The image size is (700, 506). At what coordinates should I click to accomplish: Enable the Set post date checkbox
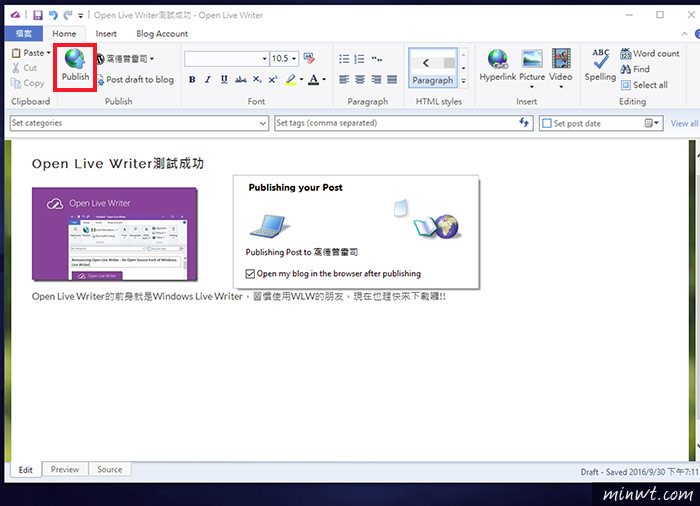pyautogui.click(x=547, y=123)
